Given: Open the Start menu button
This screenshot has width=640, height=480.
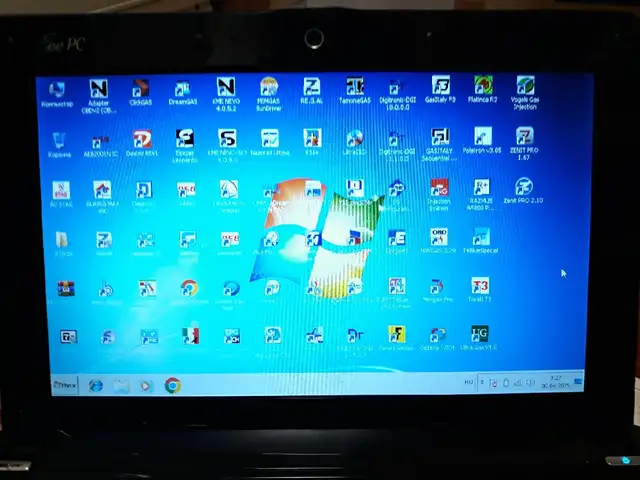Looking at the screenshot, I should (x=64, y=385).
